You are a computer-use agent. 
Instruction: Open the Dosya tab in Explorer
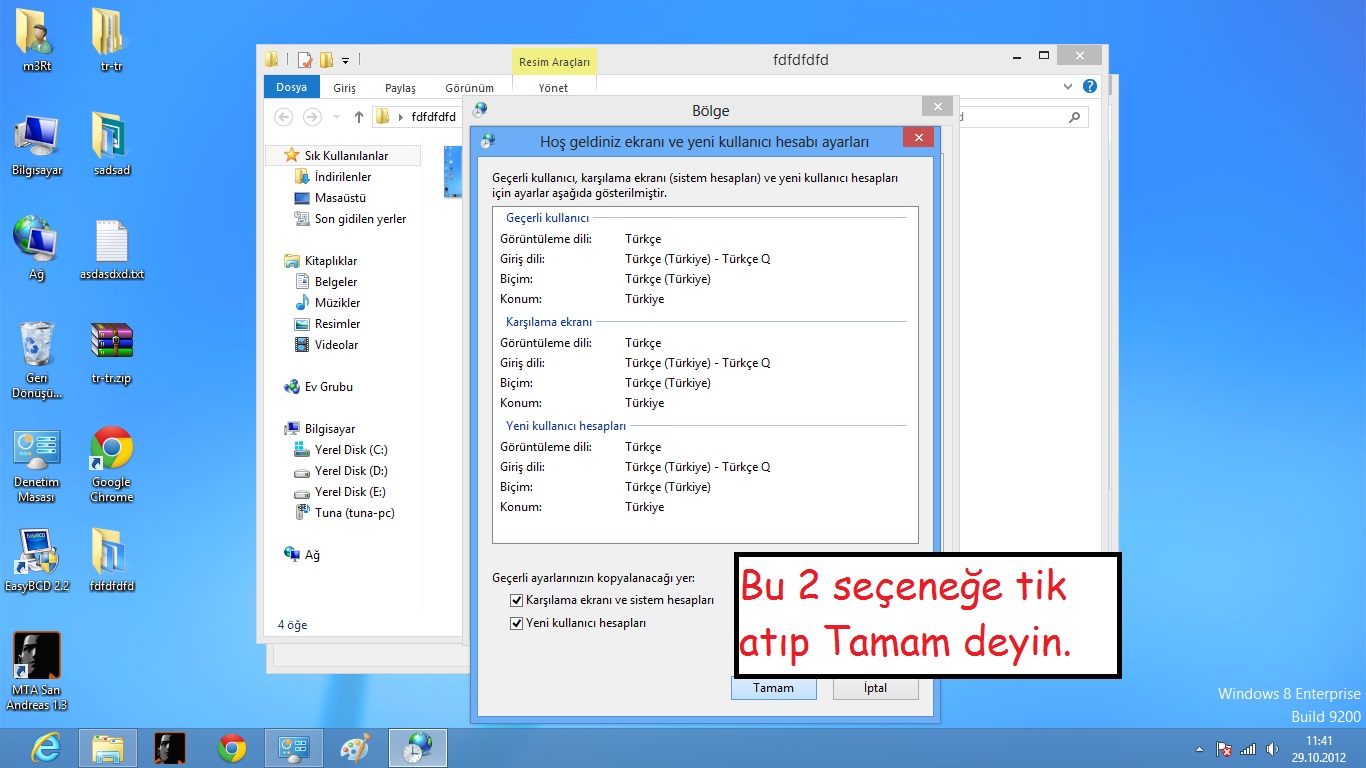click(292, 88)
